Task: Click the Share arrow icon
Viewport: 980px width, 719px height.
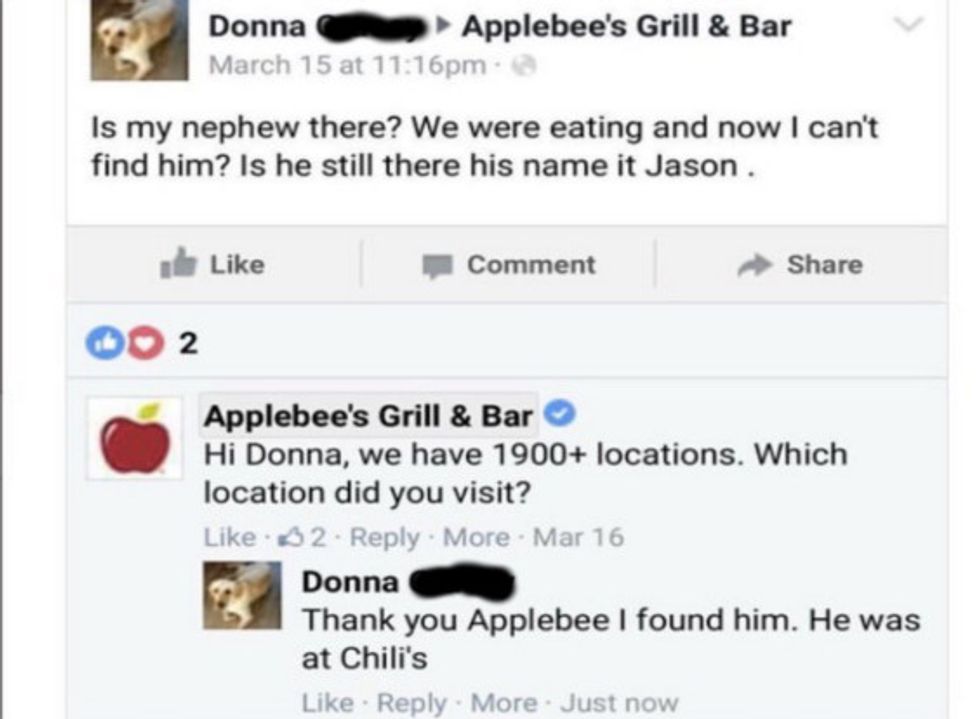Action: [753, 265]
